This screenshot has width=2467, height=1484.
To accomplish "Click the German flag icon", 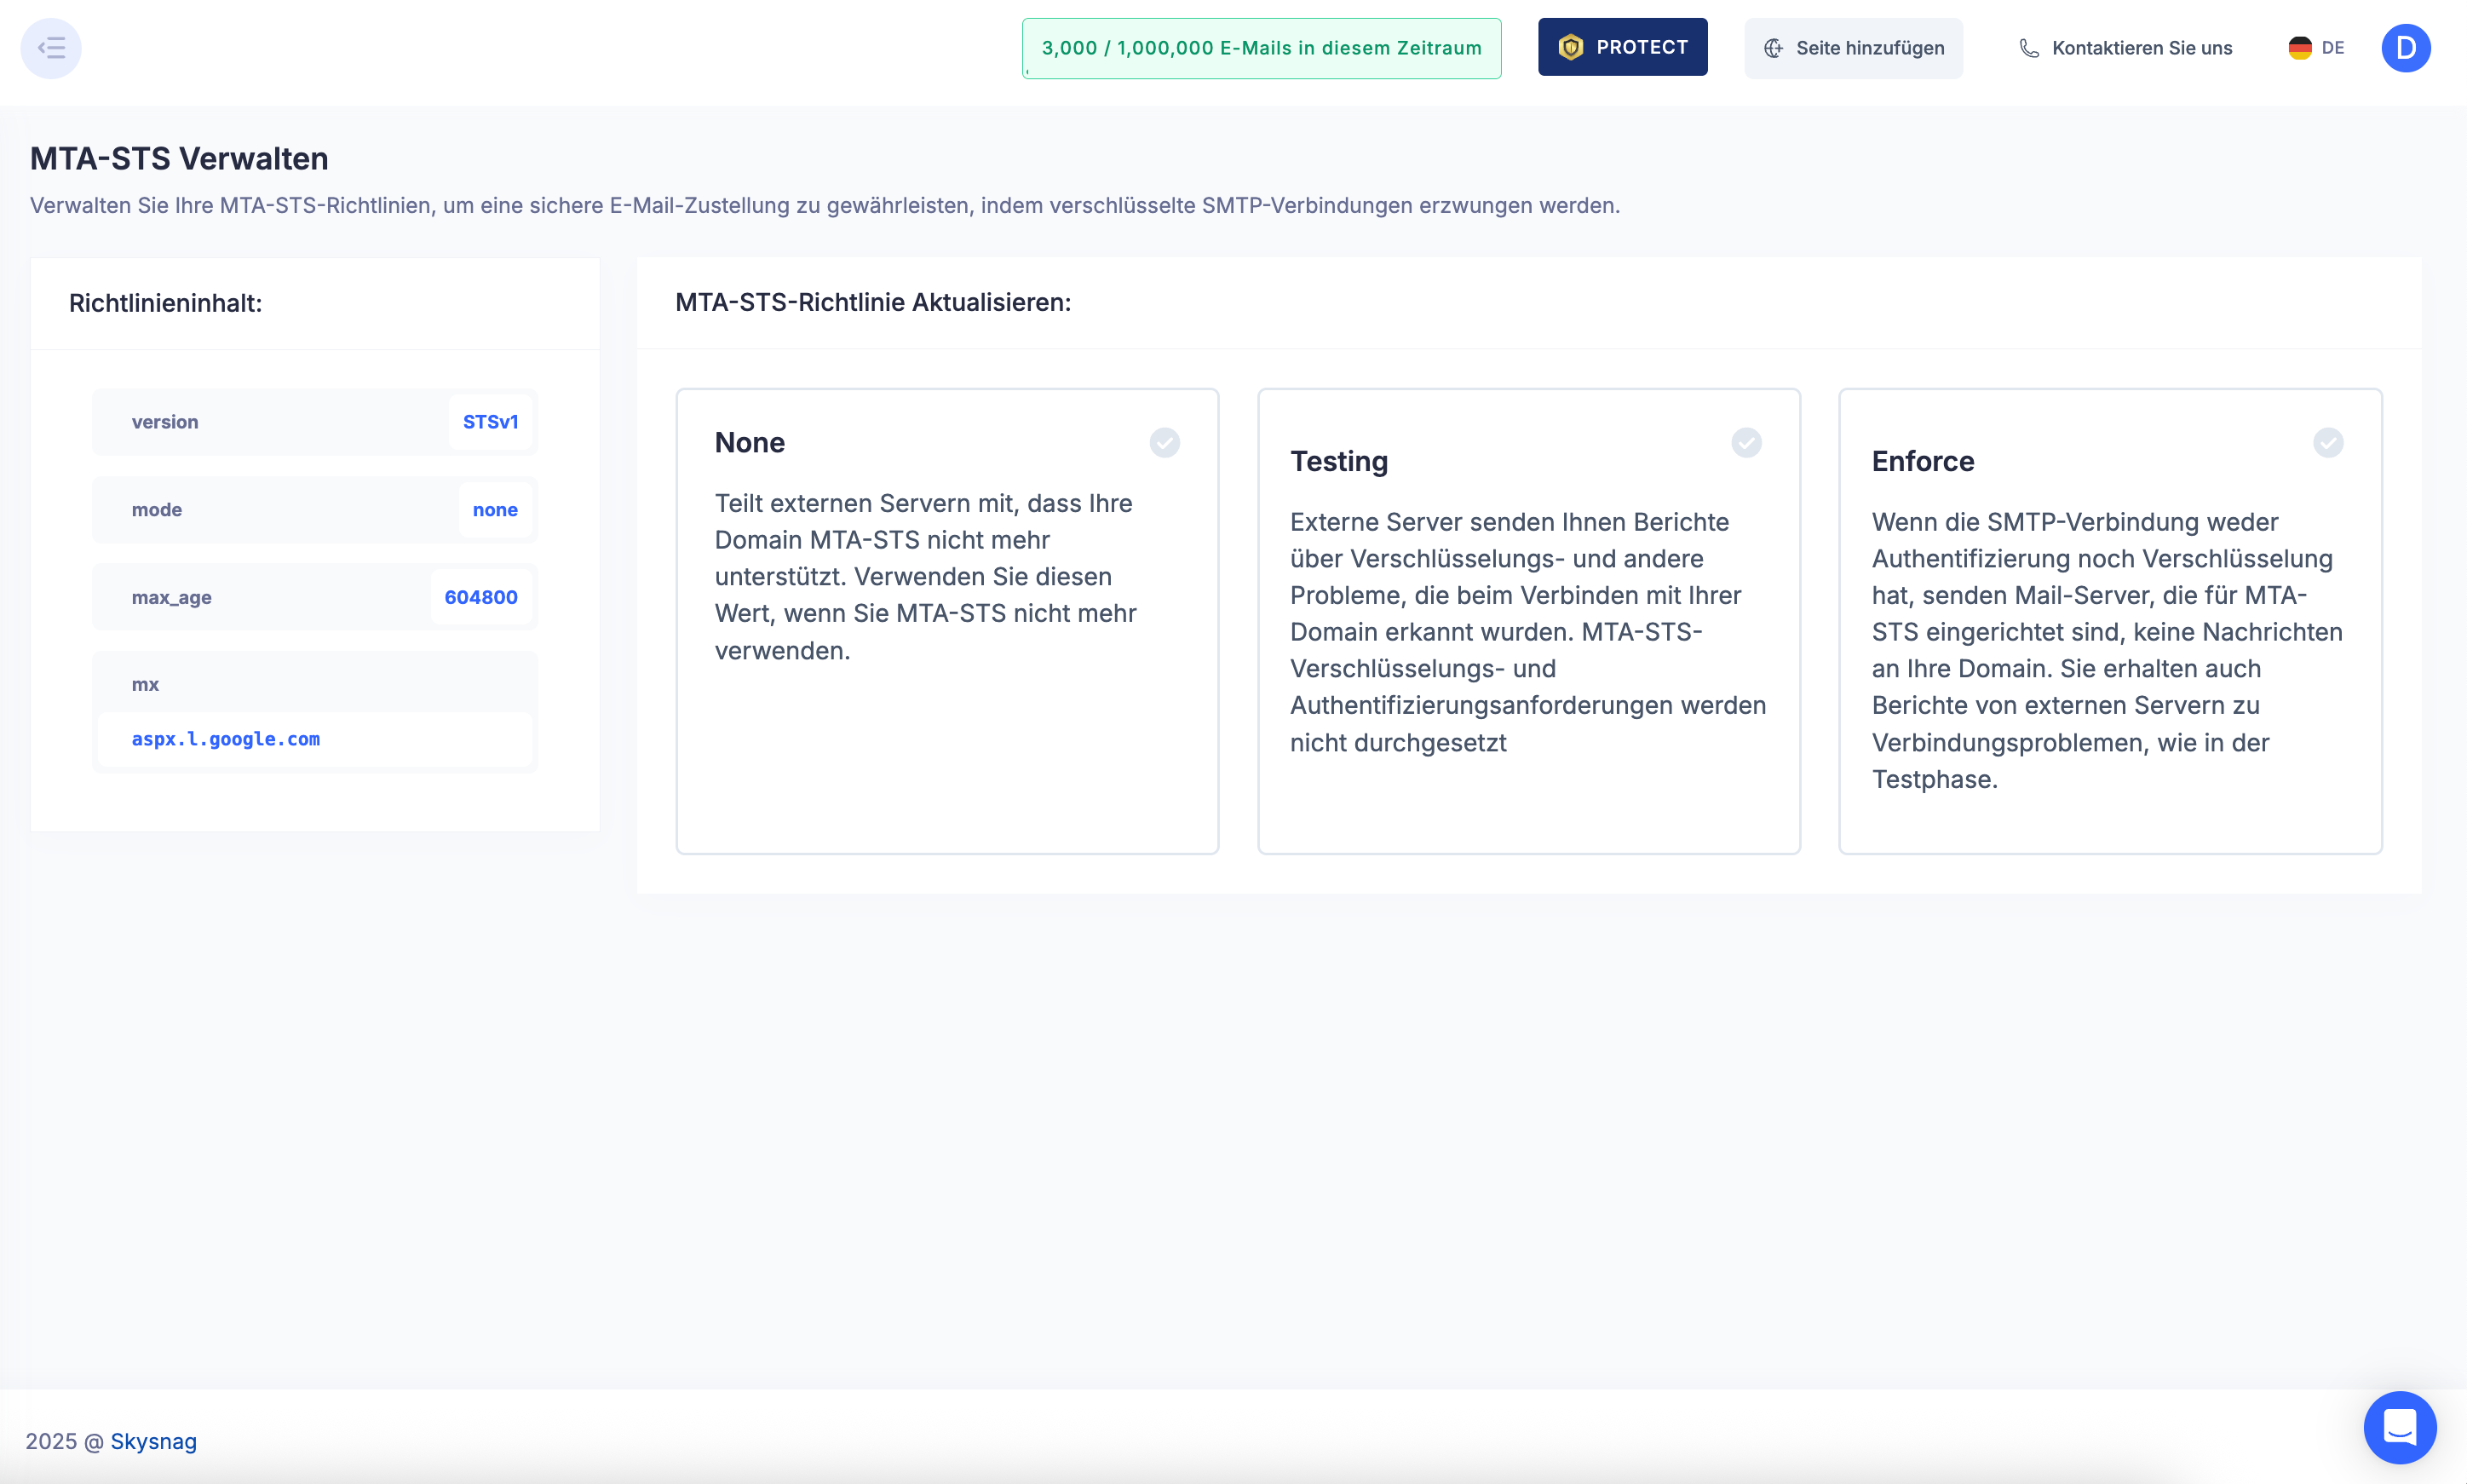I will (x=2299, y=48).
